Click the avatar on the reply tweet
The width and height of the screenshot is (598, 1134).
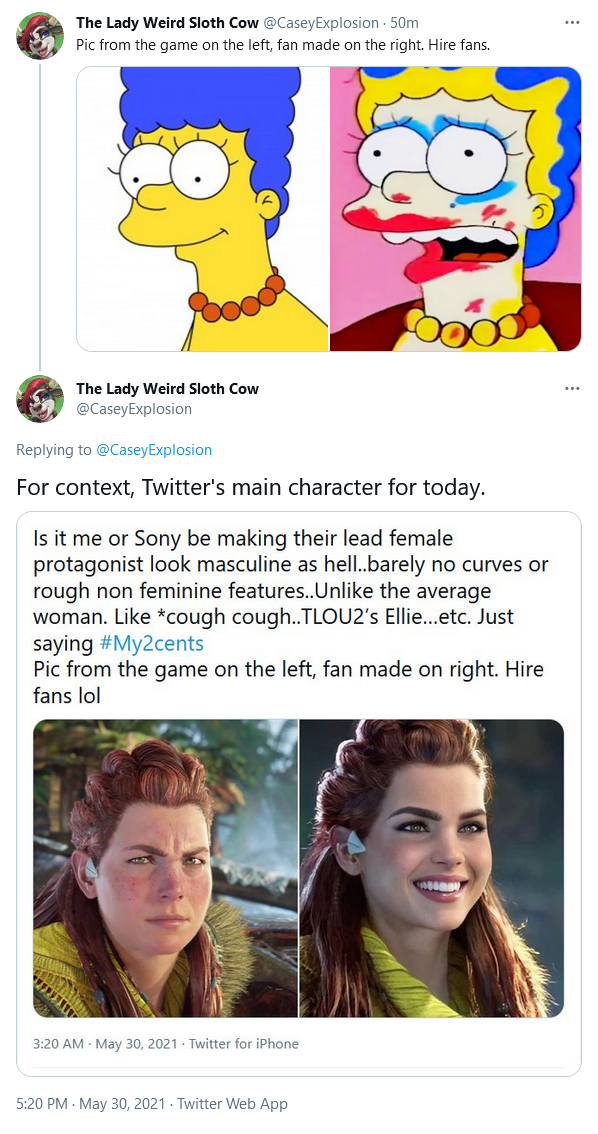[40, 398]
